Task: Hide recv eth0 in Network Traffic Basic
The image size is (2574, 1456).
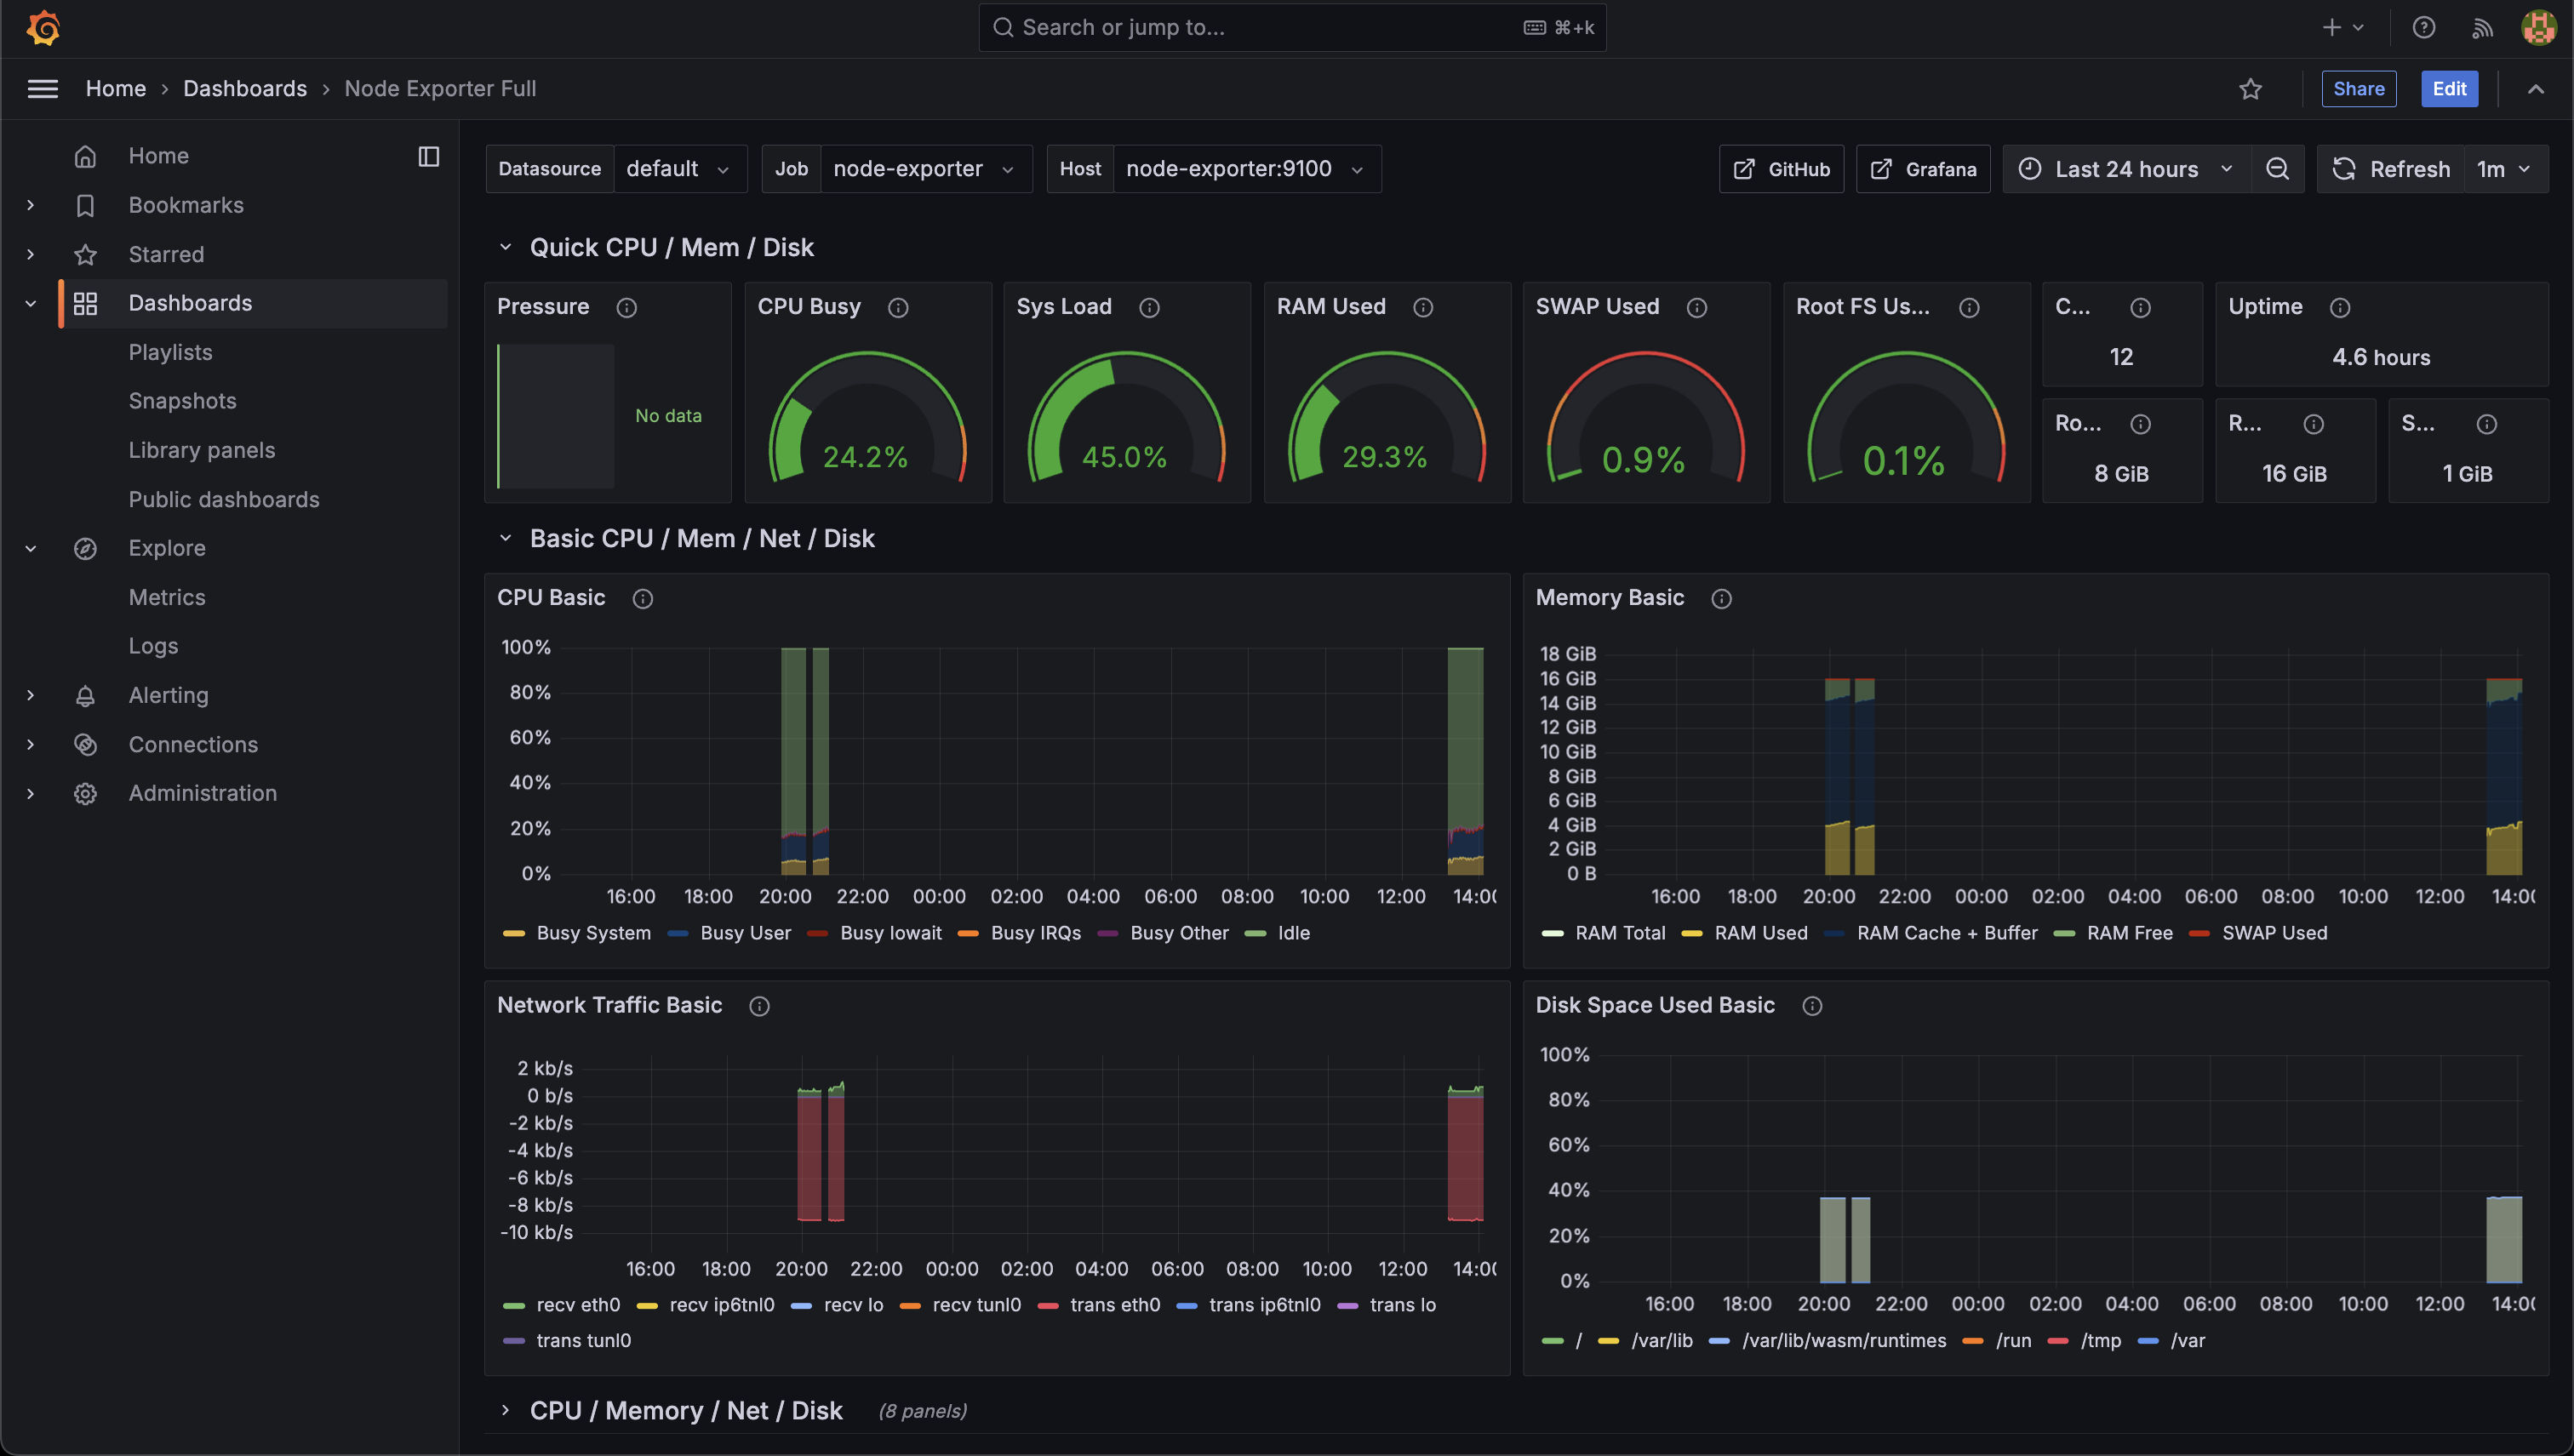Action: pyautogui.click(x=578, y=1304)
